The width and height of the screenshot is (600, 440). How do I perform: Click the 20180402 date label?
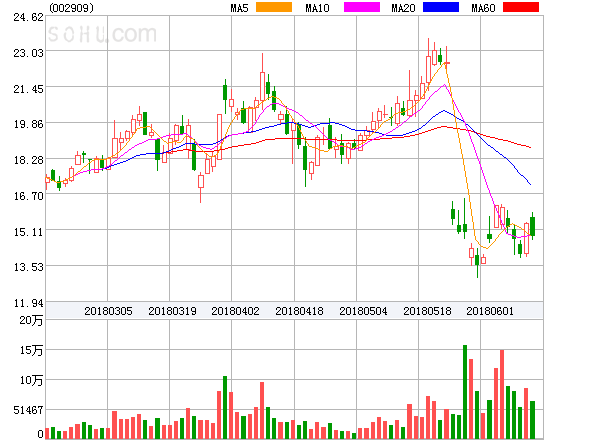[x=235, y=311]
